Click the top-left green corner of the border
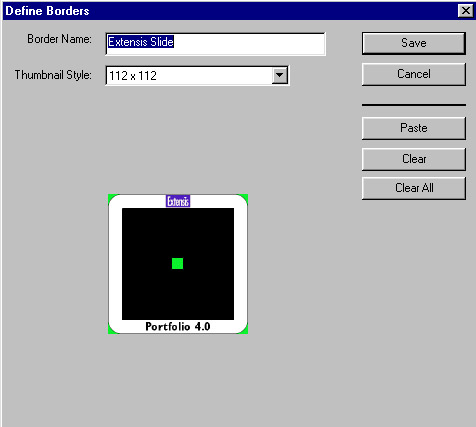This screenshot has width=476, height=427. tap(110, 197)
